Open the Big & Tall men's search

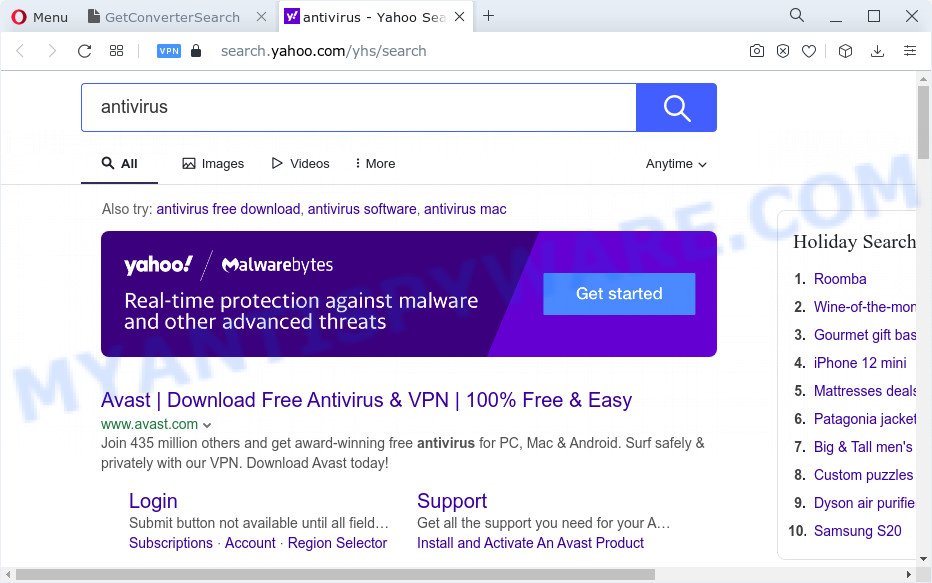click(x=863, y=447)
